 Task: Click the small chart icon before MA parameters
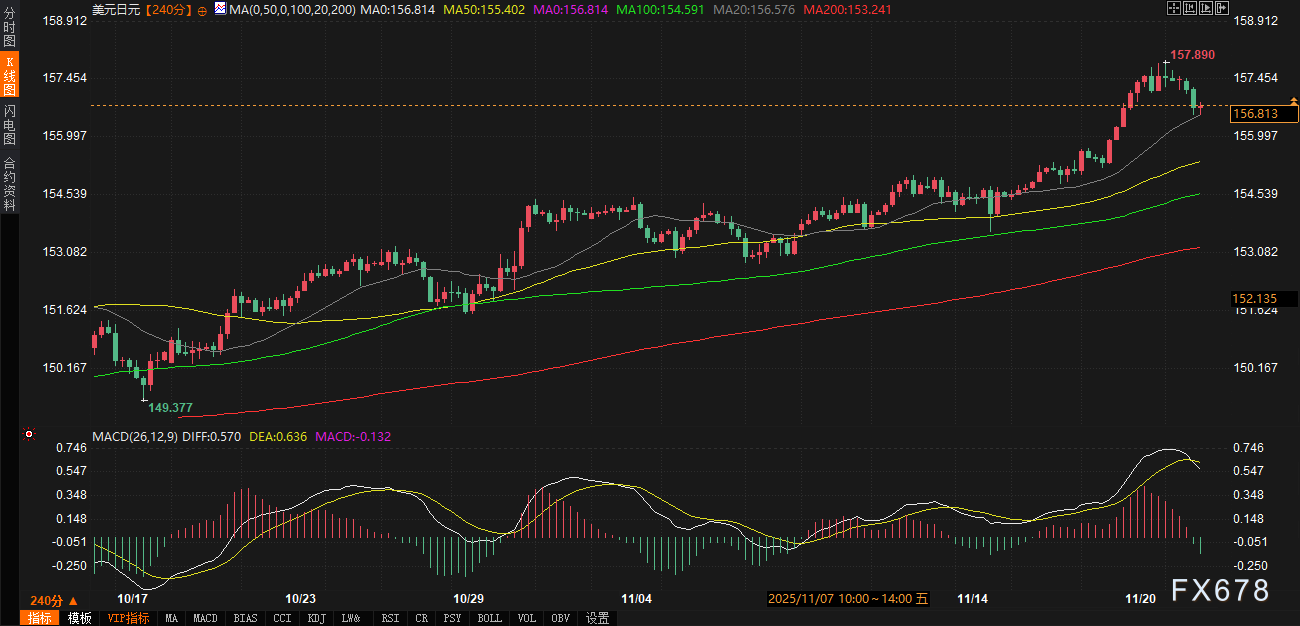(x=220, y=9)
